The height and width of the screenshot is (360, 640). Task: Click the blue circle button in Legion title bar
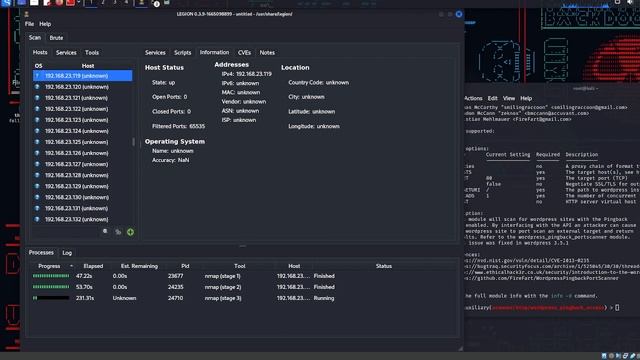(459, 14)
